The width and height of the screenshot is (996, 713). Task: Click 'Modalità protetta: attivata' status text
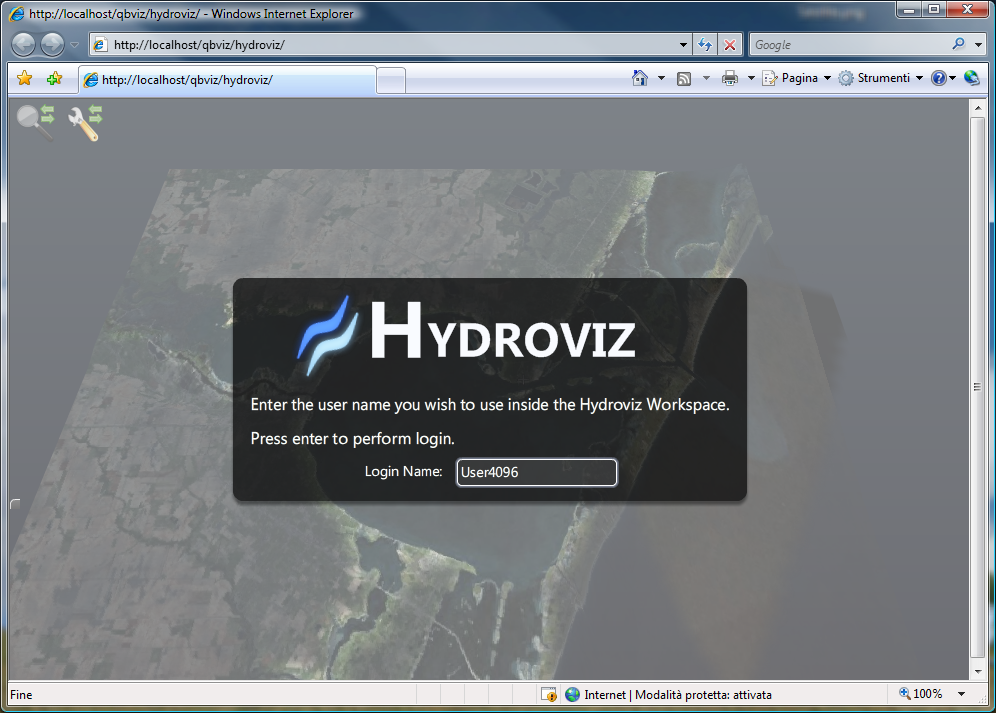click(x=703, y=695)
